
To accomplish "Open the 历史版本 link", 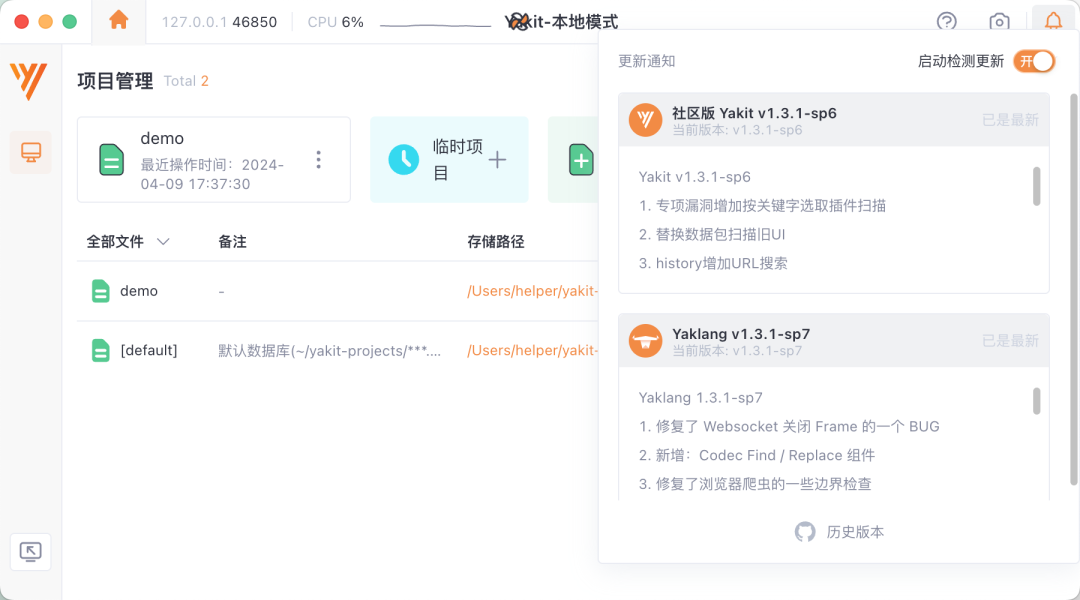I will [x=855, y=532].
